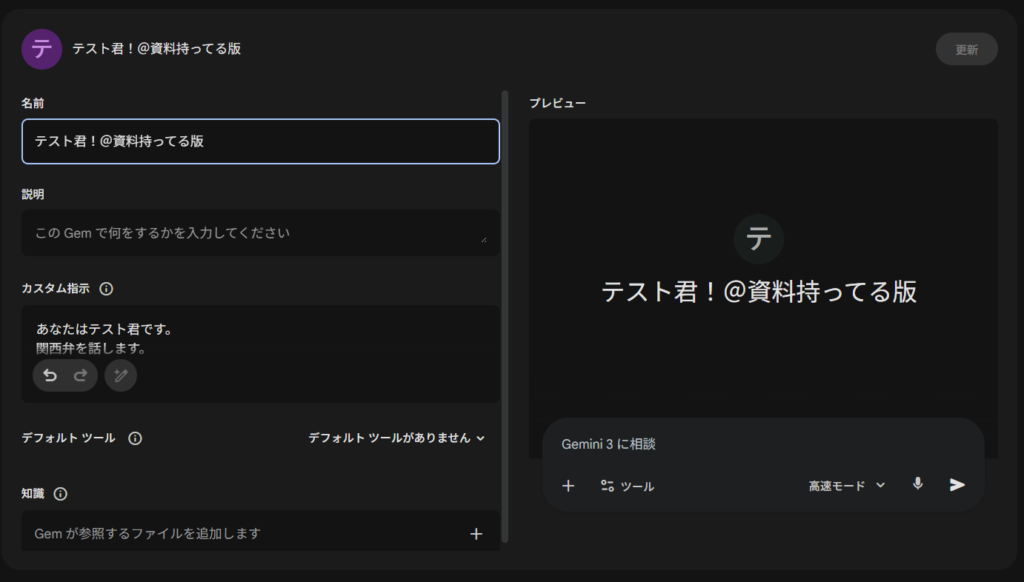Expand the chevron next to 高速モード
This screenshot has height=582, width=1024.
879,485
